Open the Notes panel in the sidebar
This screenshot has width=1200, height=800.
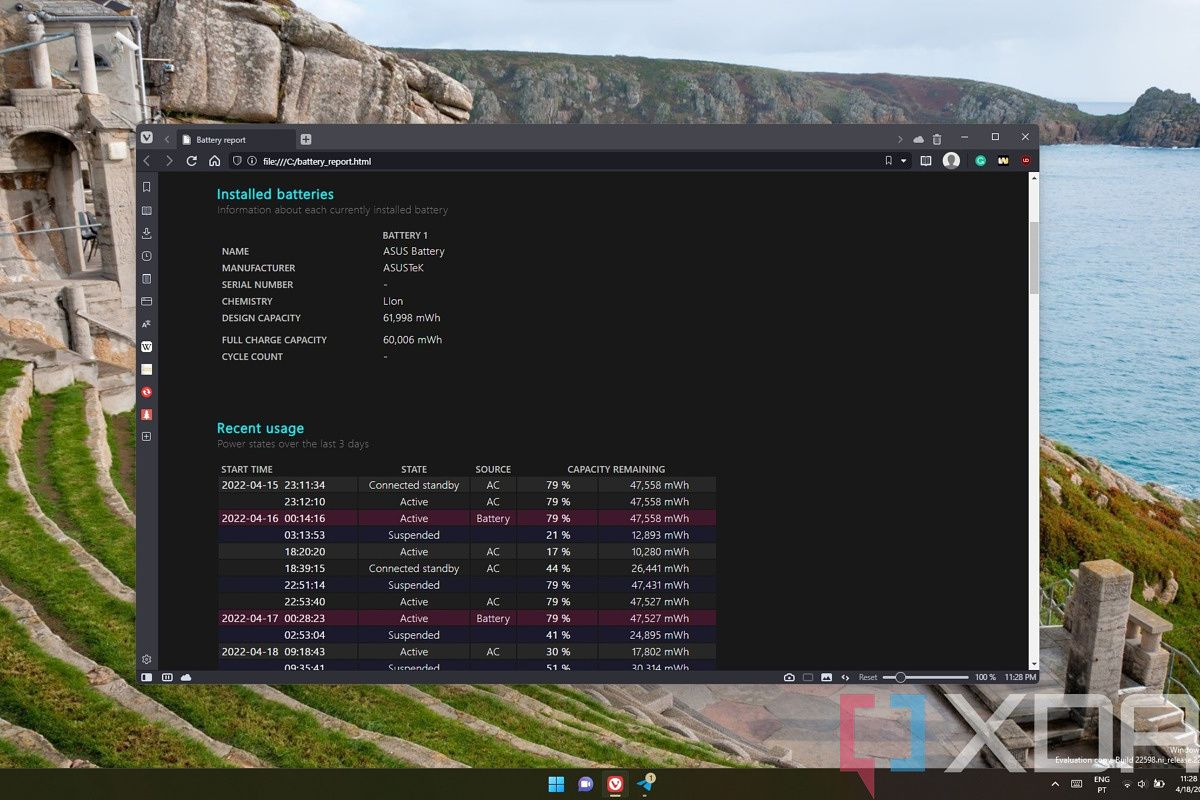[147, 279]
